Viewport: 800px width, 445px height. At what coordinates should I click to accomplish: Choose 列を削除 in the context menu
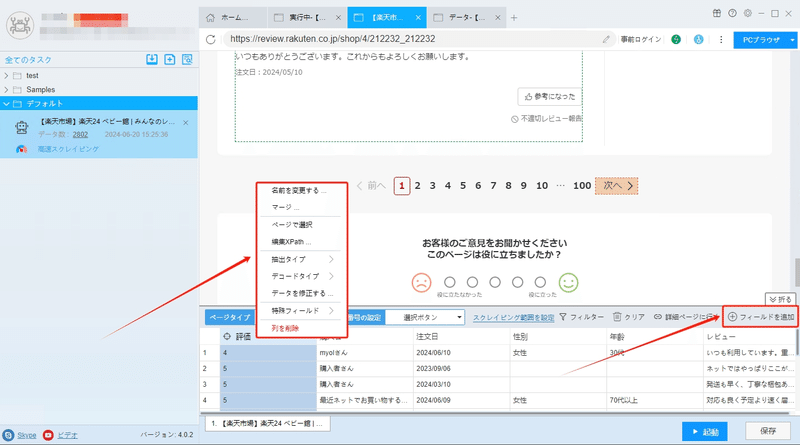pyautogui.click(x=285, y=328)
